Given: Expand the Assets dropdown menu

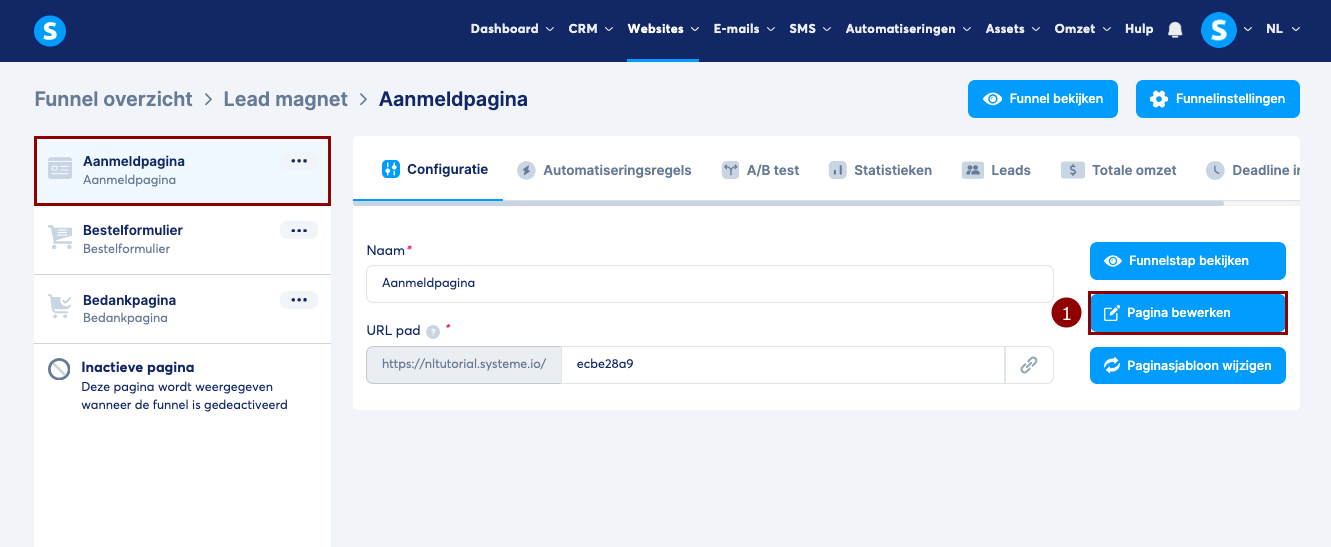Looking at the screenshot, I should click(x=1013, y=29).
